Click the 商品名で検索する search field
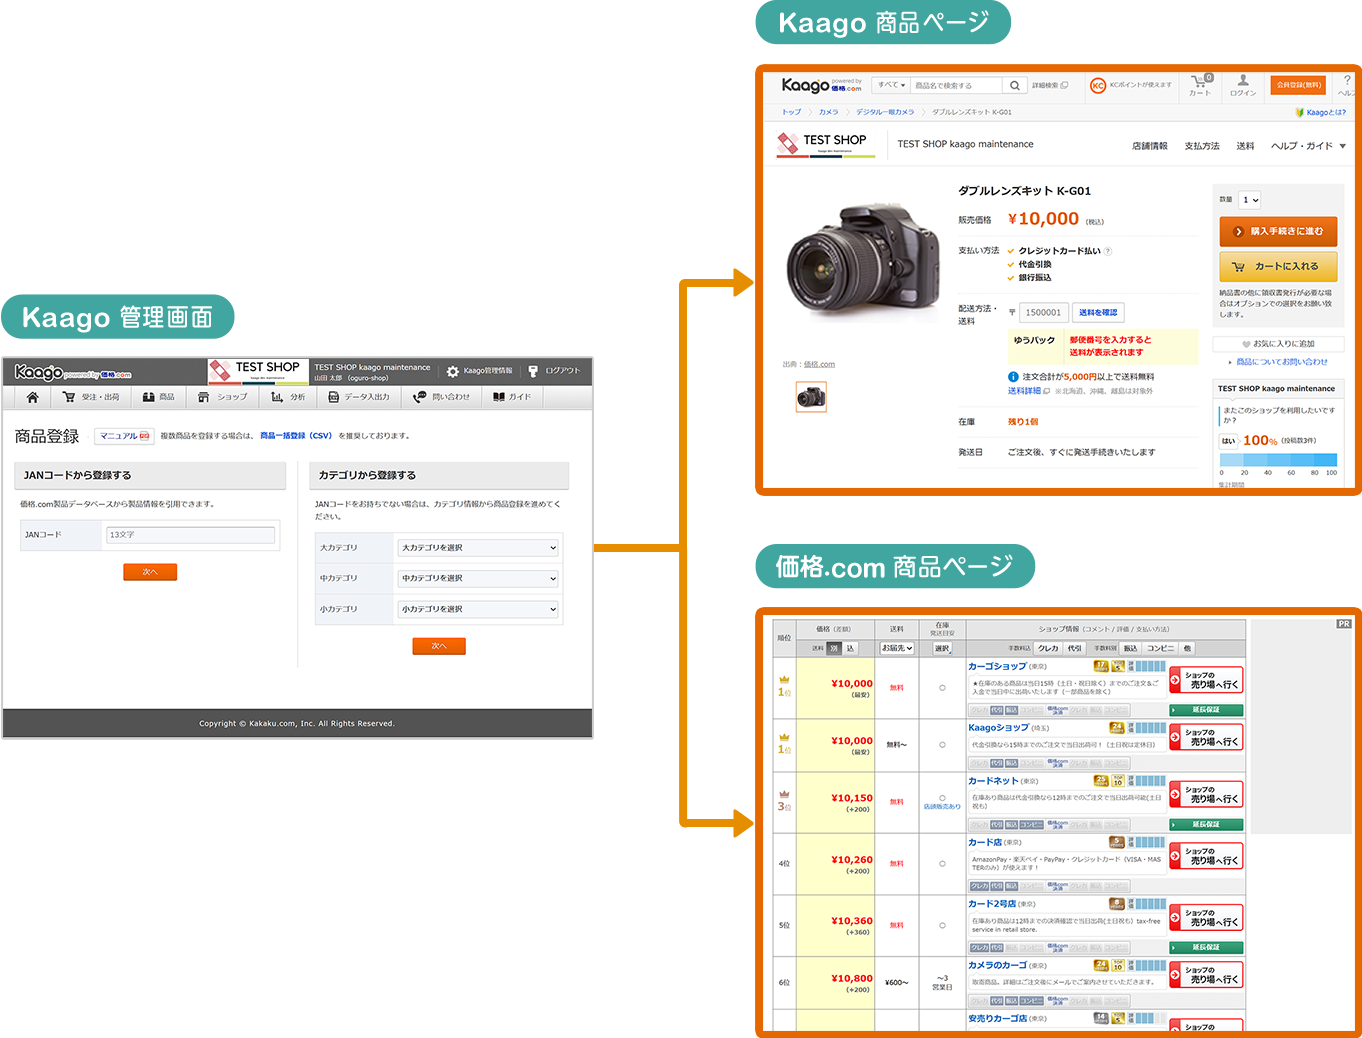Image resolution: width=1362 pixels, height=1038 pixels. [956, 86]
